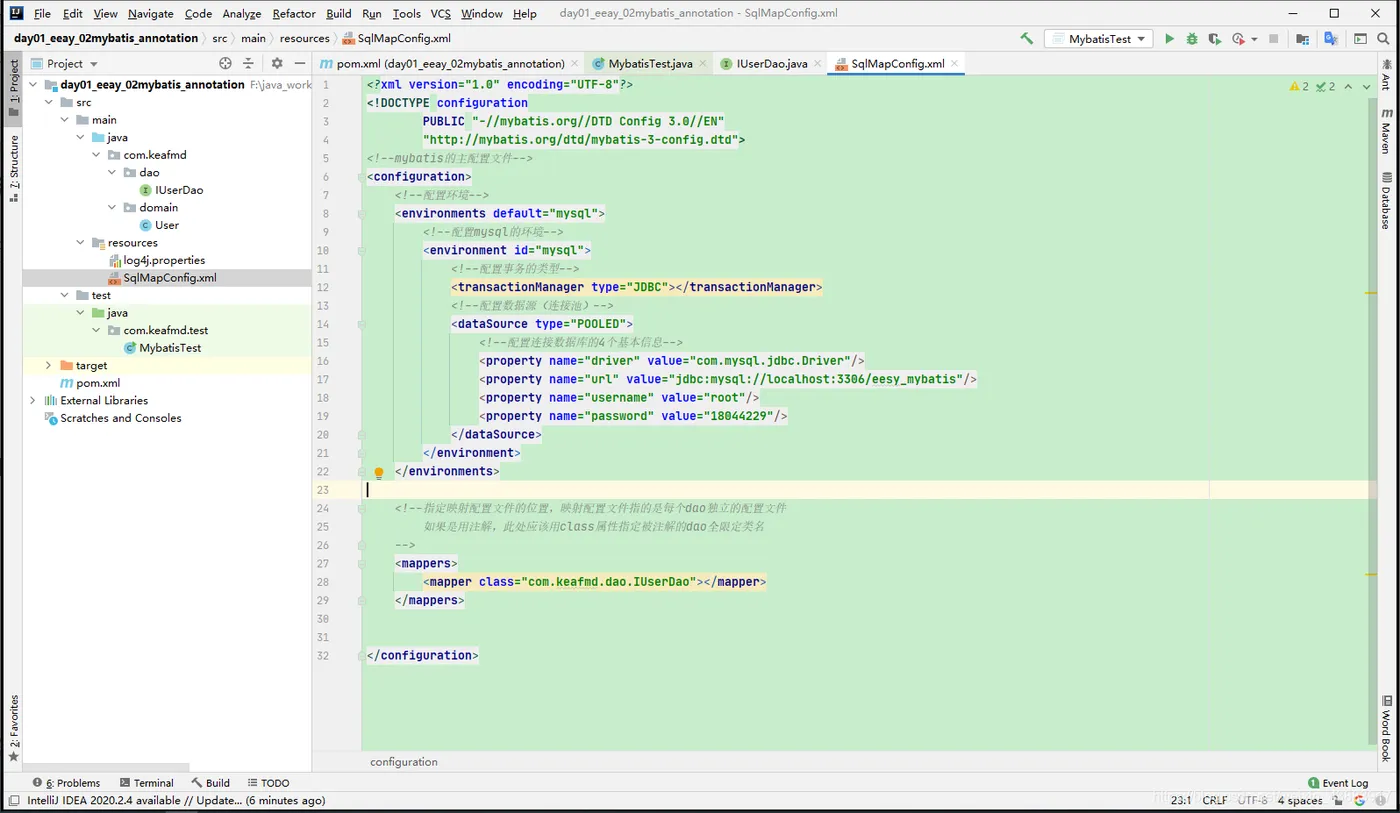Toggle the Maven tool window
This screenshot has width=1400, height=813.
1386,130
